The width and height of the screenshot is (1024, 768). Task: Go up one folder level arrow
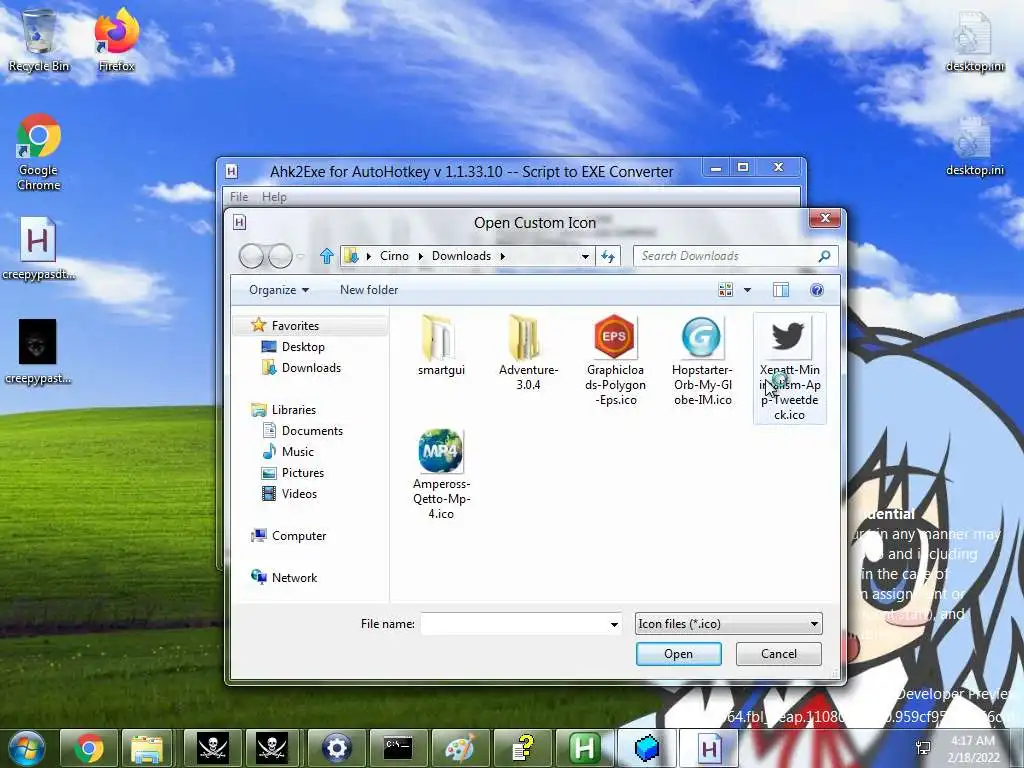click(x=327, y=256)
